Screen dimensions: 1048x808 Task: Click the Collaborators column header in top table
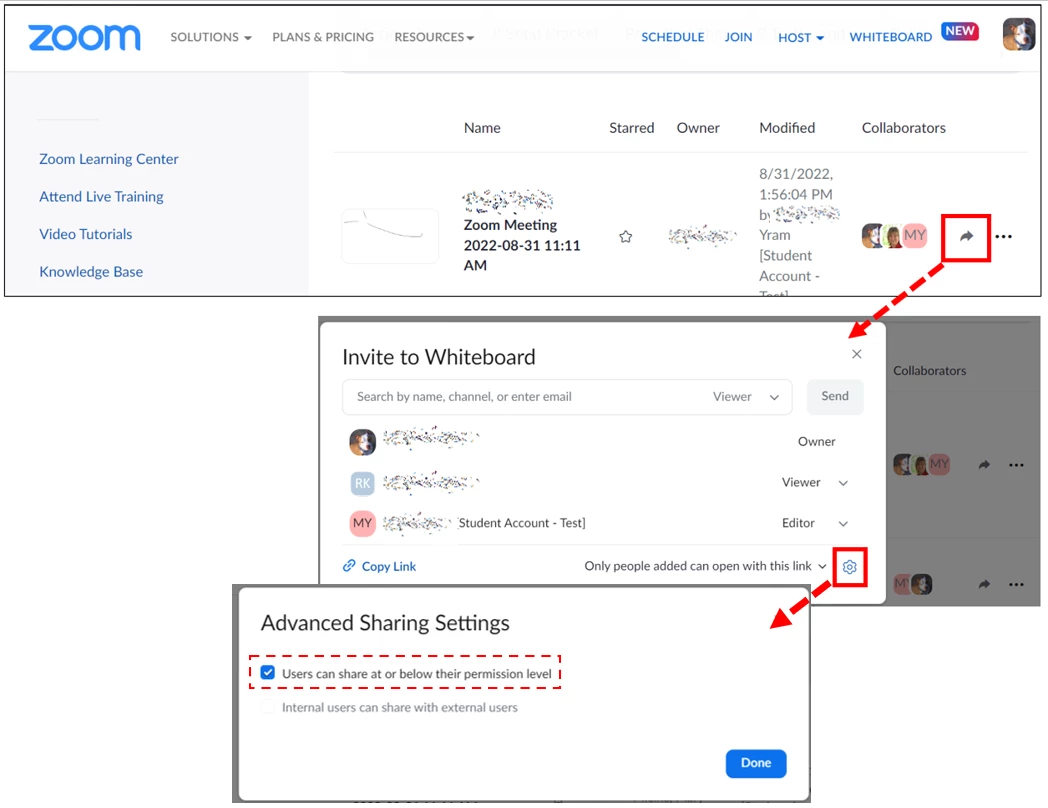tap(904, 128)
